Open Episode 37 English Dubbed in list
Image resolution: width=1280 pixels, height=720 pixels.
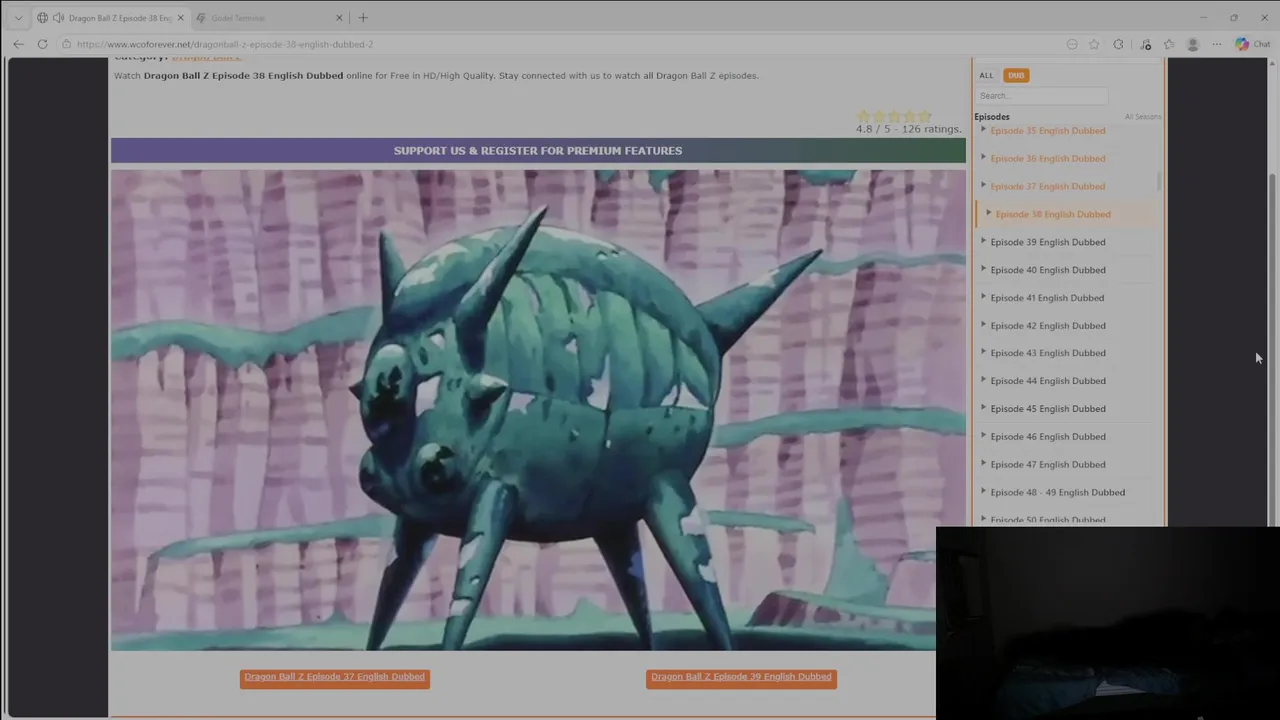click(1047, 186)
